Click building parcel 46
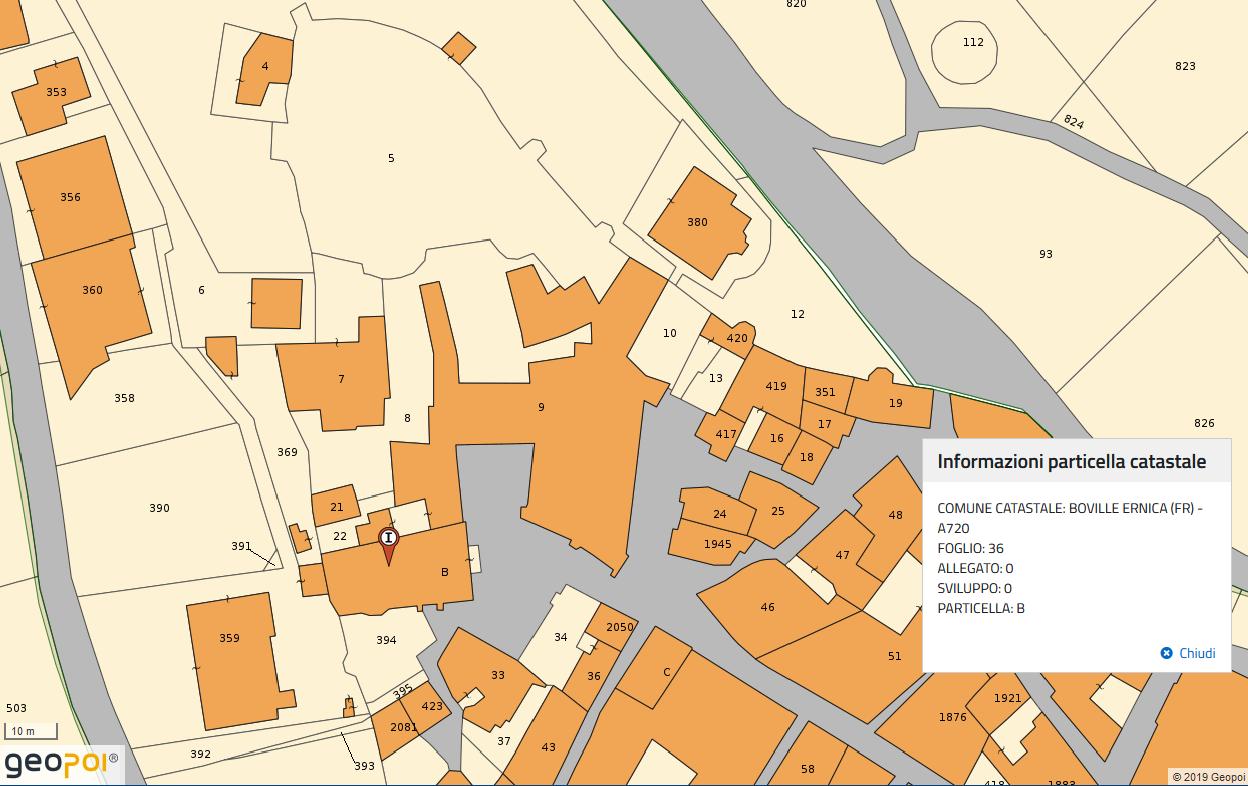This screenshot has height=786, width=1248. click(x=767, y=607)
